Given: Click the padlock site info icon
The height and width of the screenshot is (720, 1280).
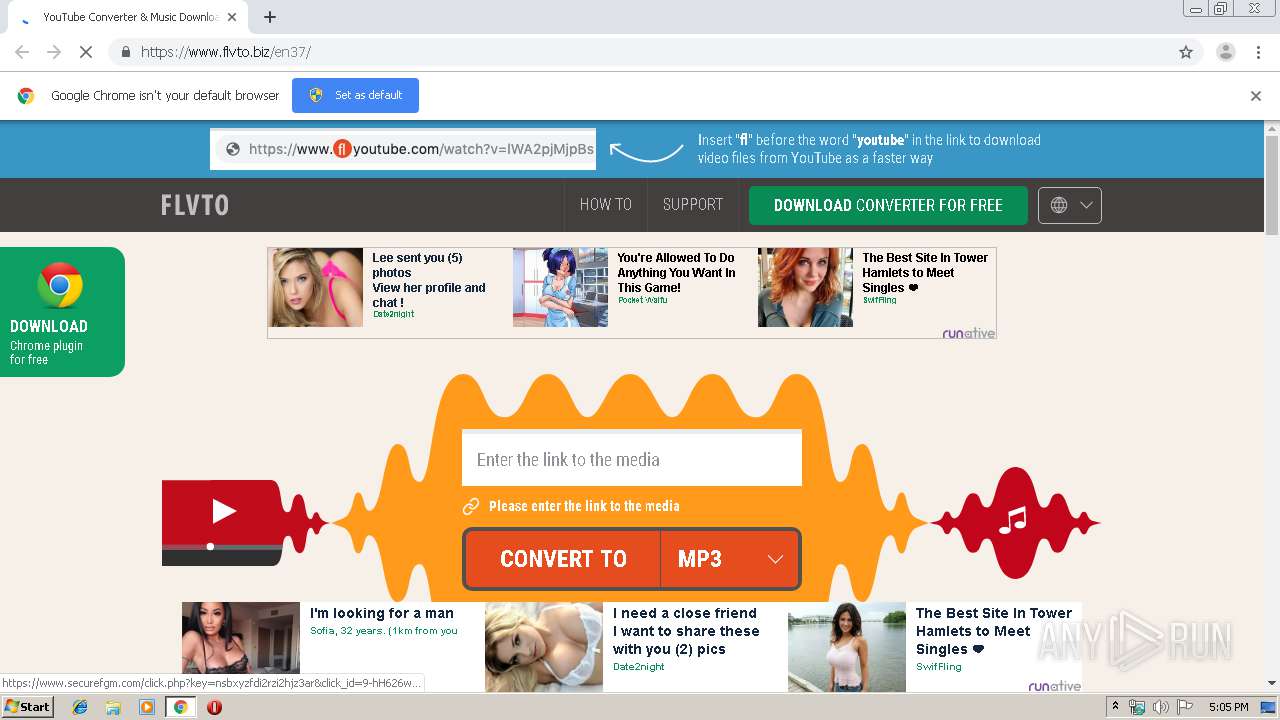Looking at the screenshot, I should [125, 52].
